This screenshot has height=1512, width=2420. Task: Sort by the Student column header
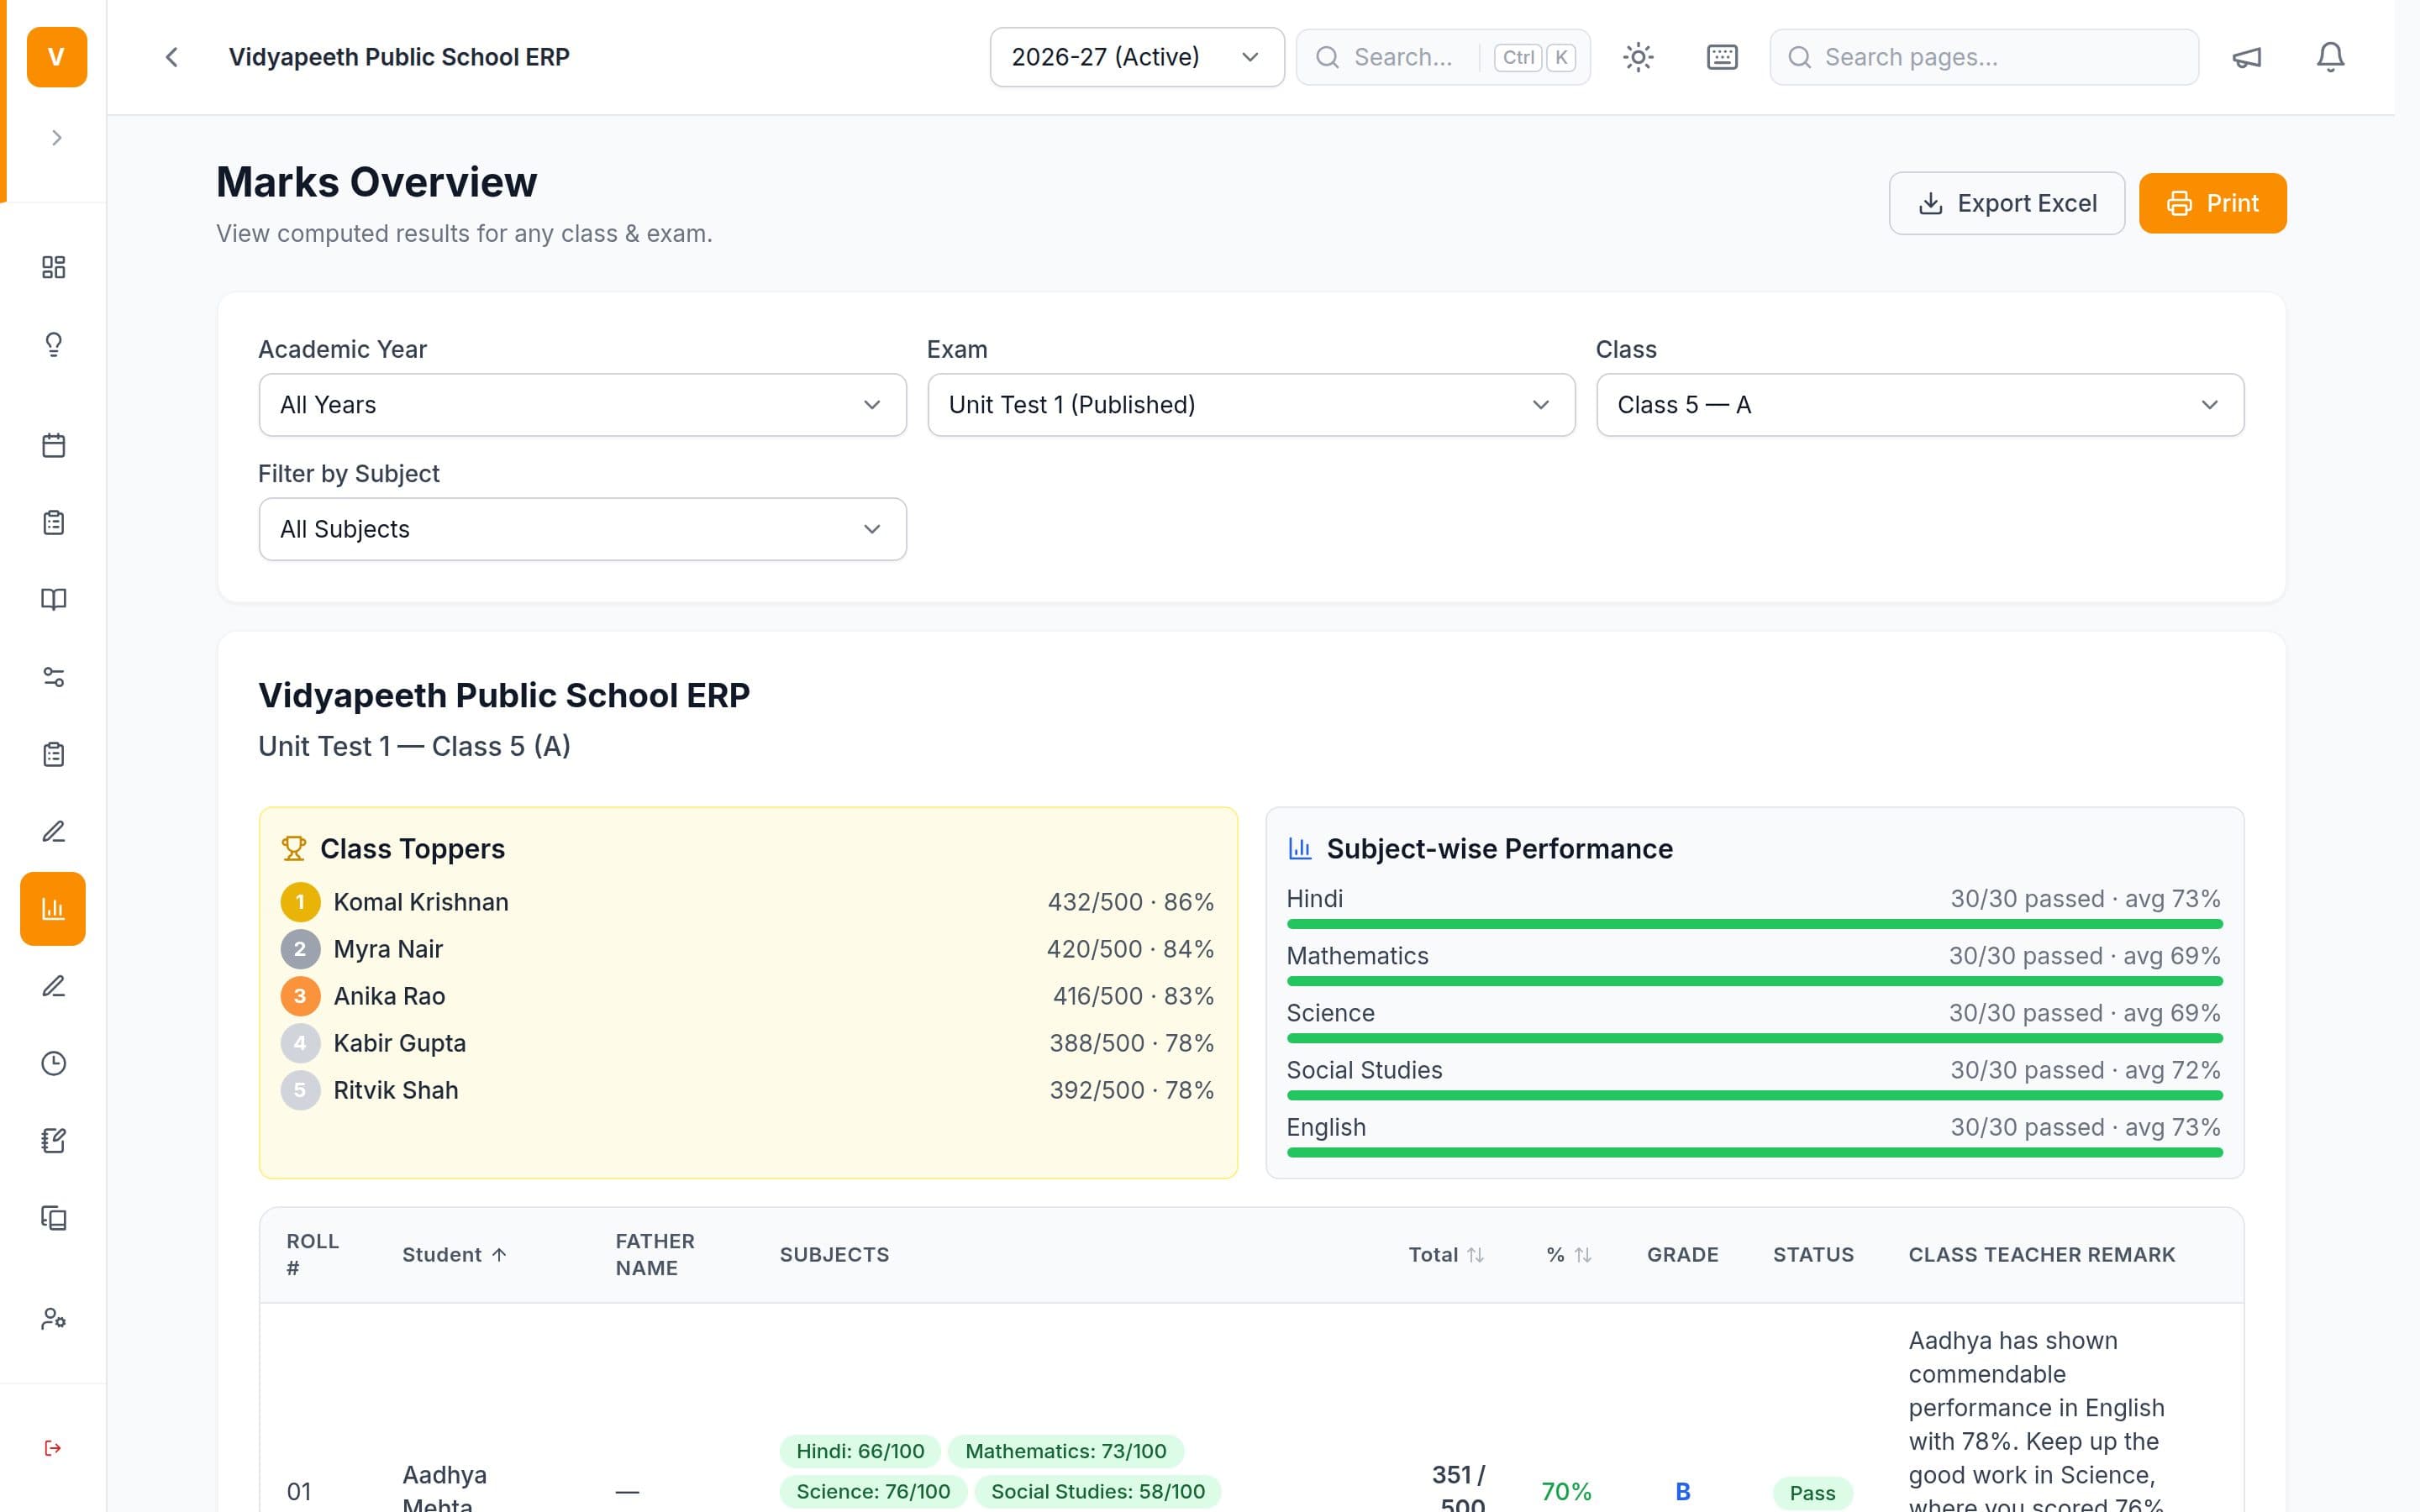(x=455, y=1254)
